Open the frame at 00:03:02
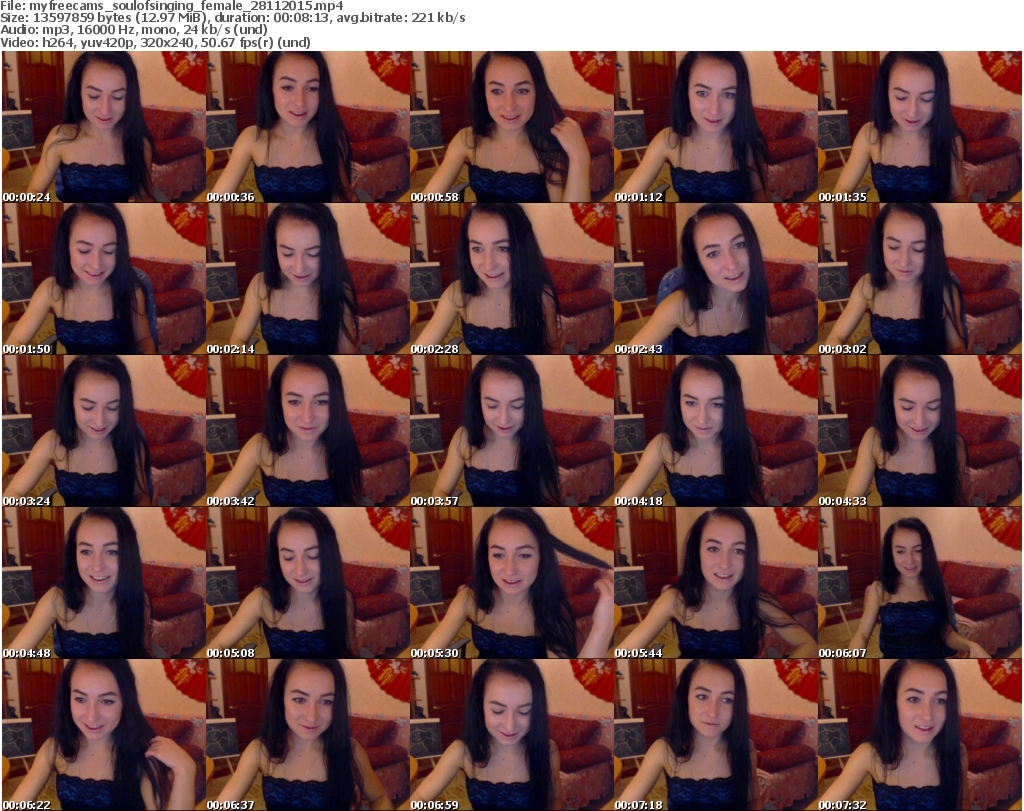This screenshot has width=1024, height=811. 920,279
